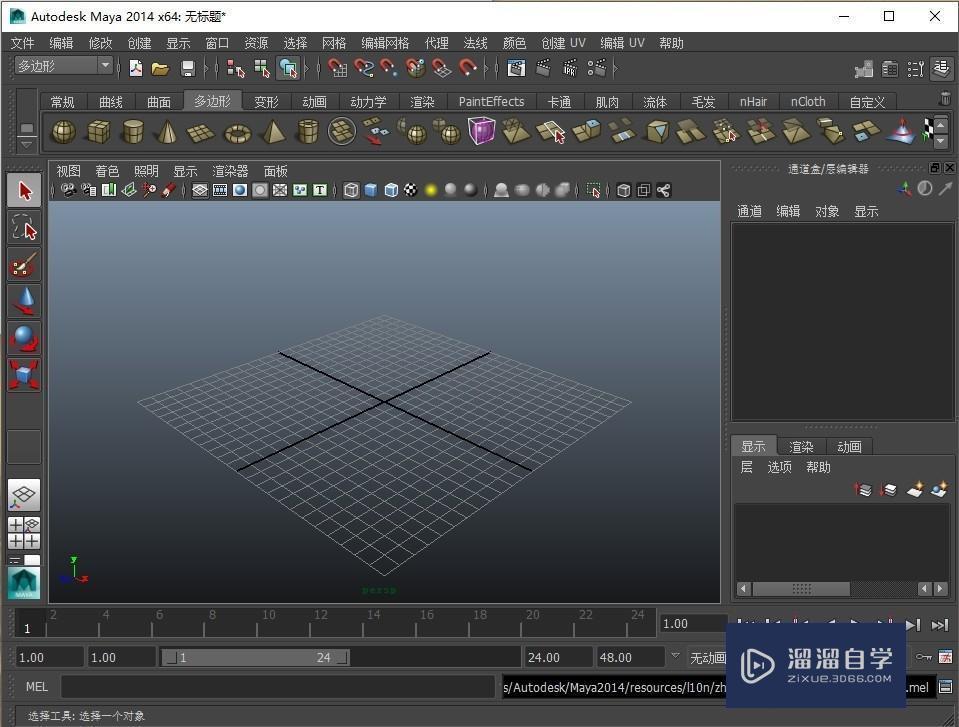Toggle isolate select in viewport toolbar
Screen dimensions: 959x727
(x=593, y=190)
